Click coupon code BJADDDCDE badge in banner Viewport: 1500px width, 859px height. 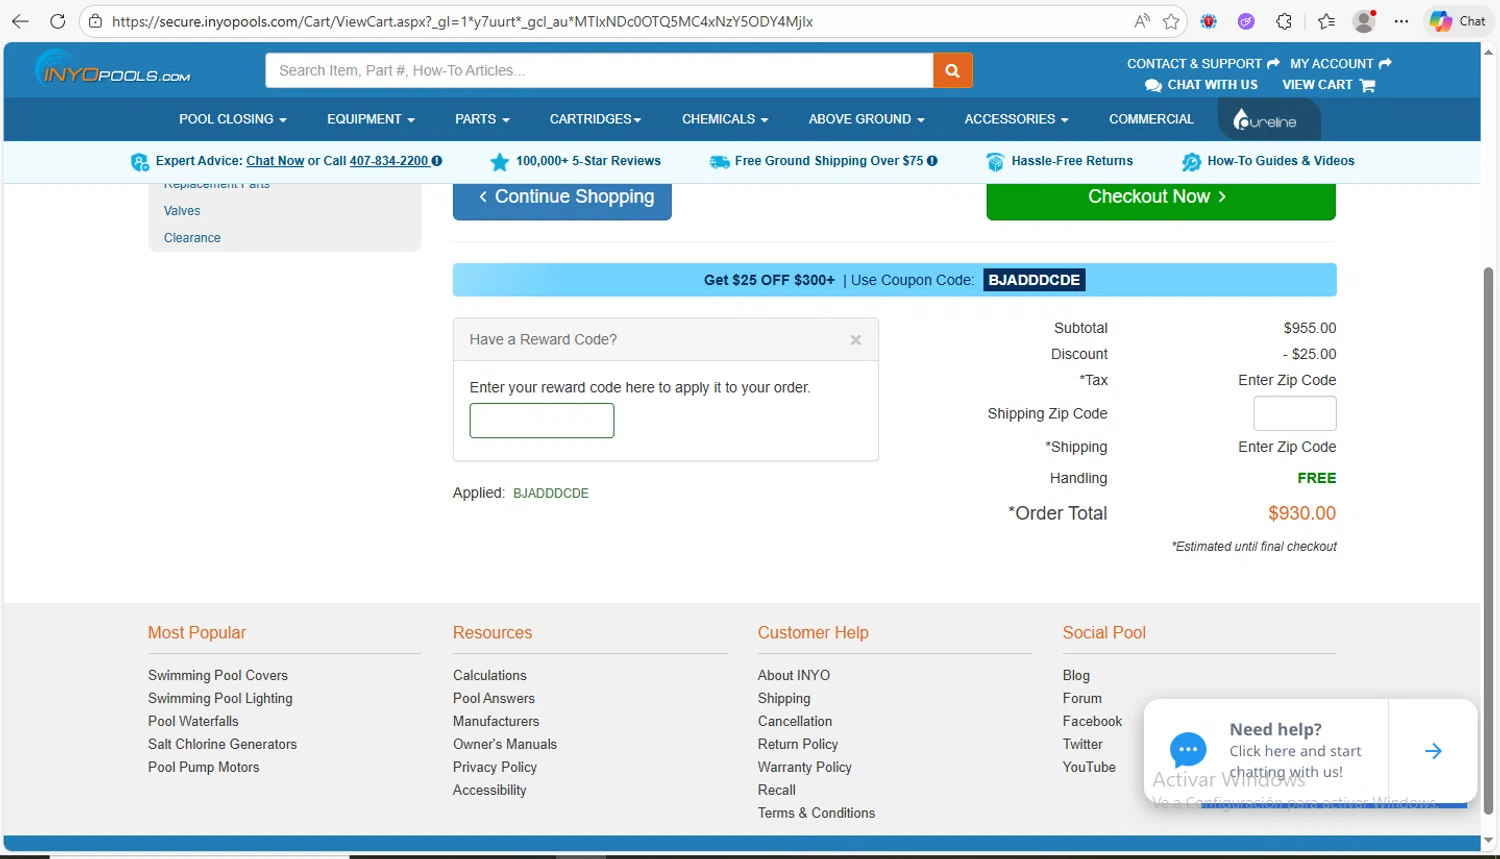coord(1034,280)
